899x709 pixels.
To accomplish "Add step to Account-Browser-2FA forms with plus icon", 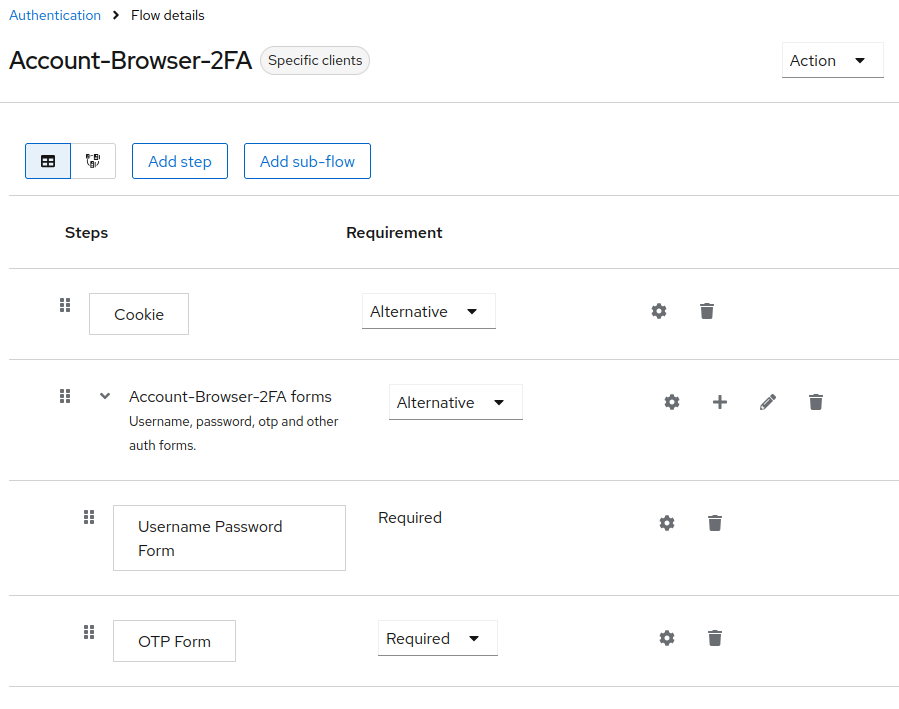I will pos(720,402).
